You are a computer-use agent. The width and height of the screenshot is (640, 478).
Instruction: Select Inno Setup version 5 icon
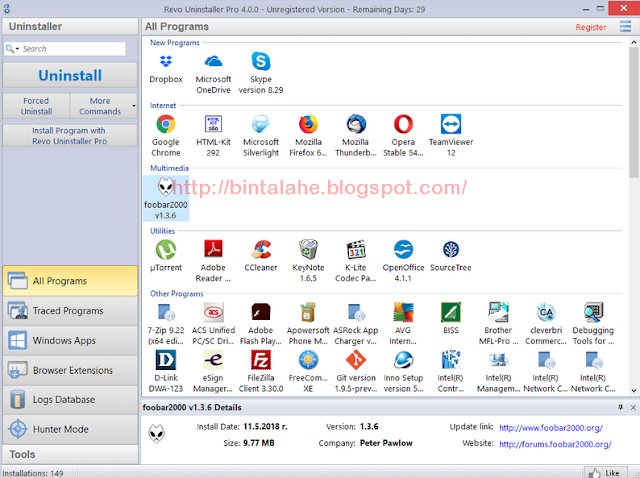point(403,360)
